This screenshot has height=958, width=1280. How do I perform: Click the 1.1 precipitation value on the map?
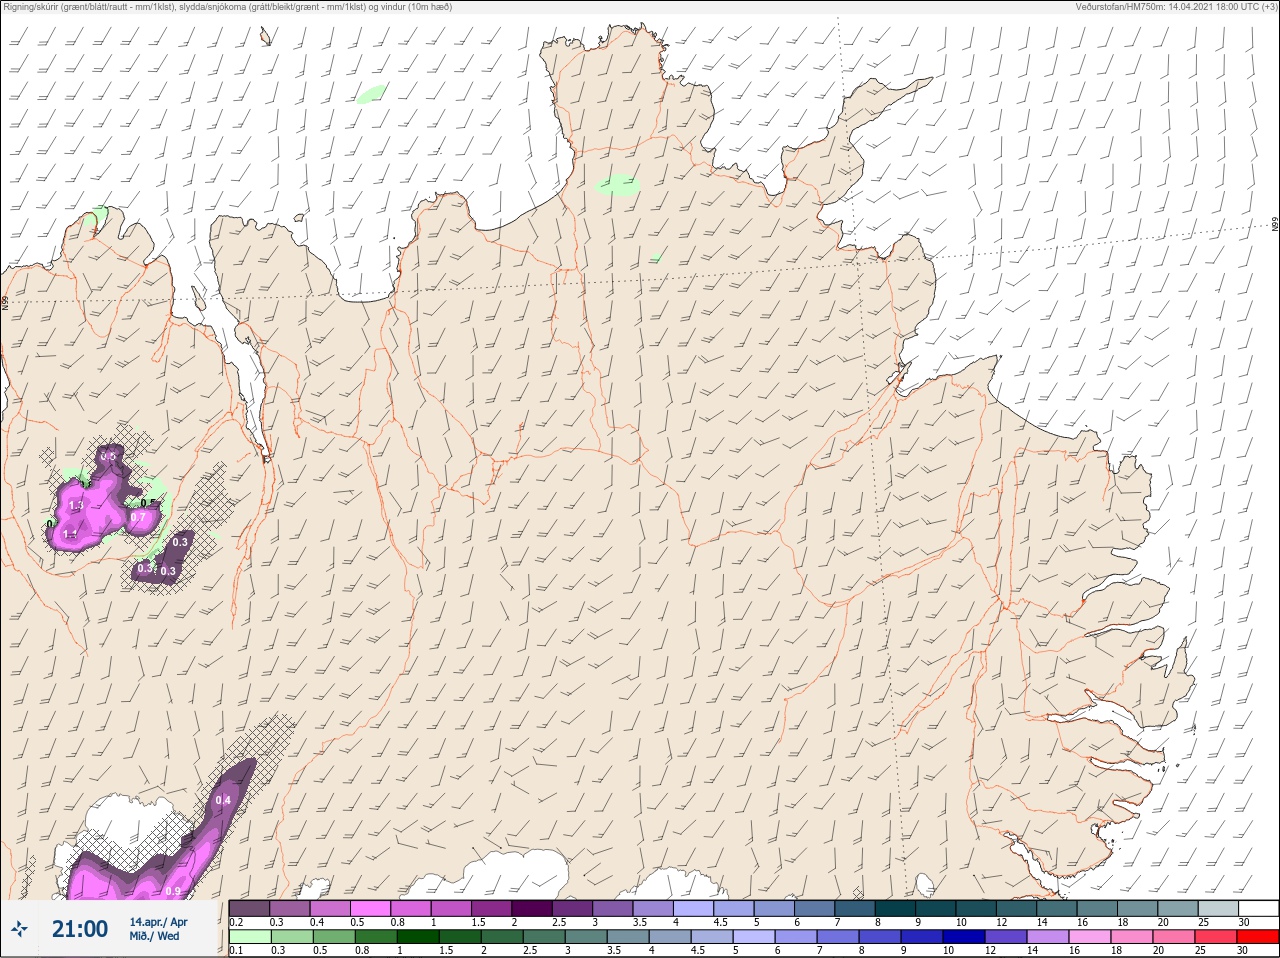click(x=70, y=536)
